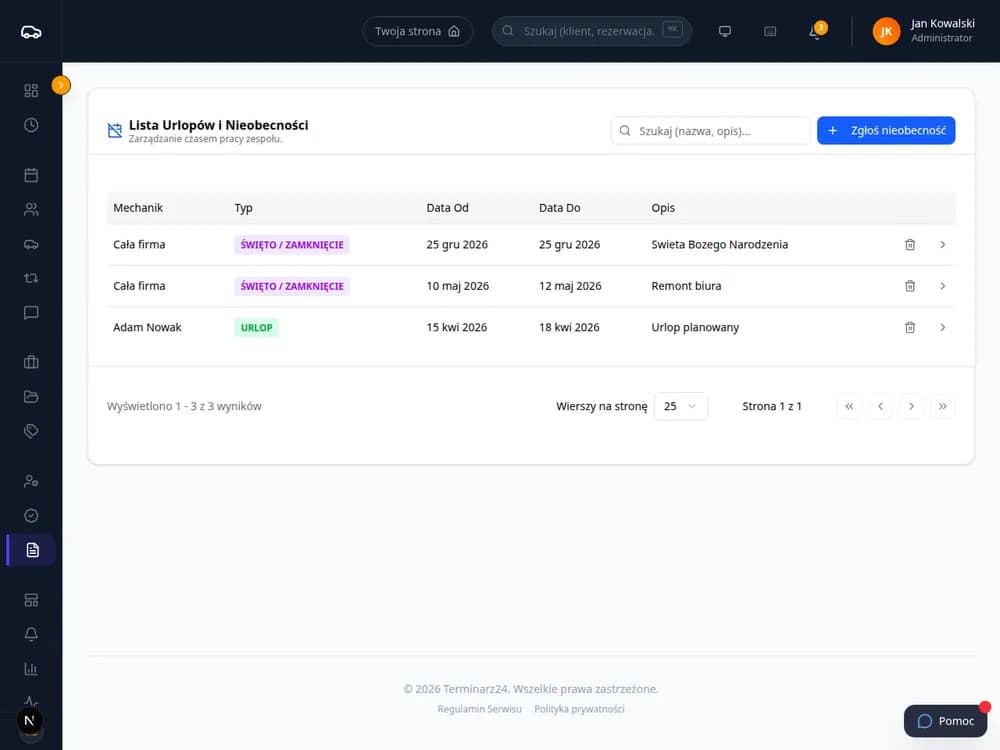The width and height of the screenshot is (1000, 750).
Task: Focus the Szukaj (nazwa, opis) search field
Action: tap(710, 131)
